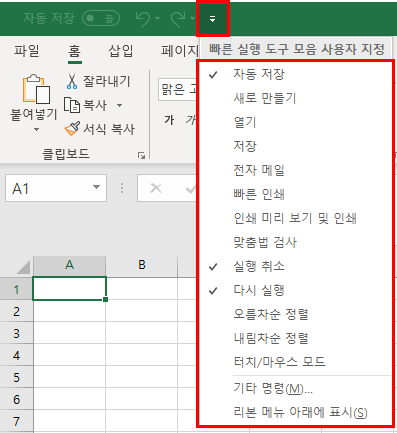Click the Redo arrow icon
397x433 pixels.
178,19
